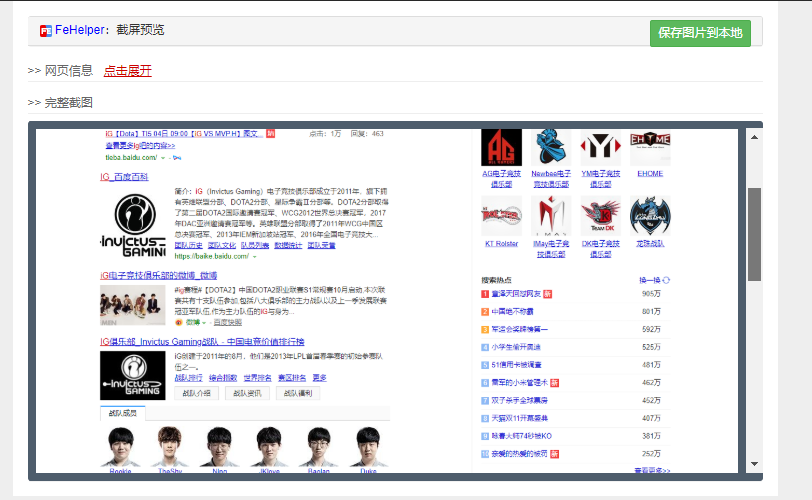Click the 战队资讯 button
The image size is (812, 500).
(x=247, y=393)
